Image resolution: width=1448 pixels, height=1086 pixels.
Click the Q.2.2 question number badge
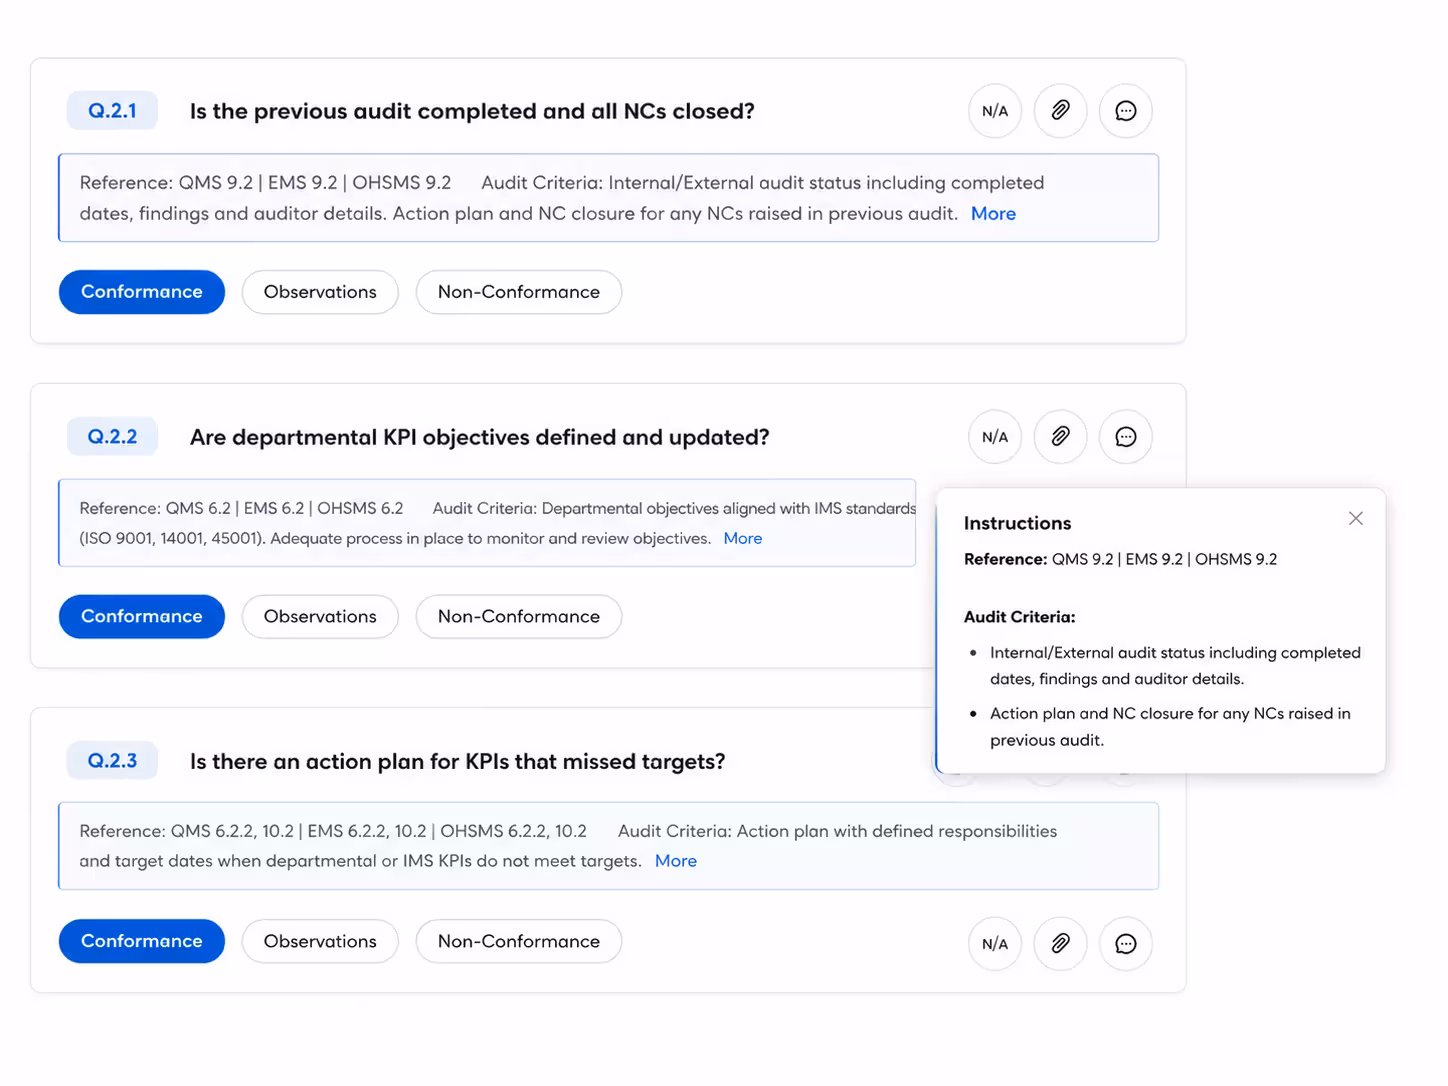112,437
